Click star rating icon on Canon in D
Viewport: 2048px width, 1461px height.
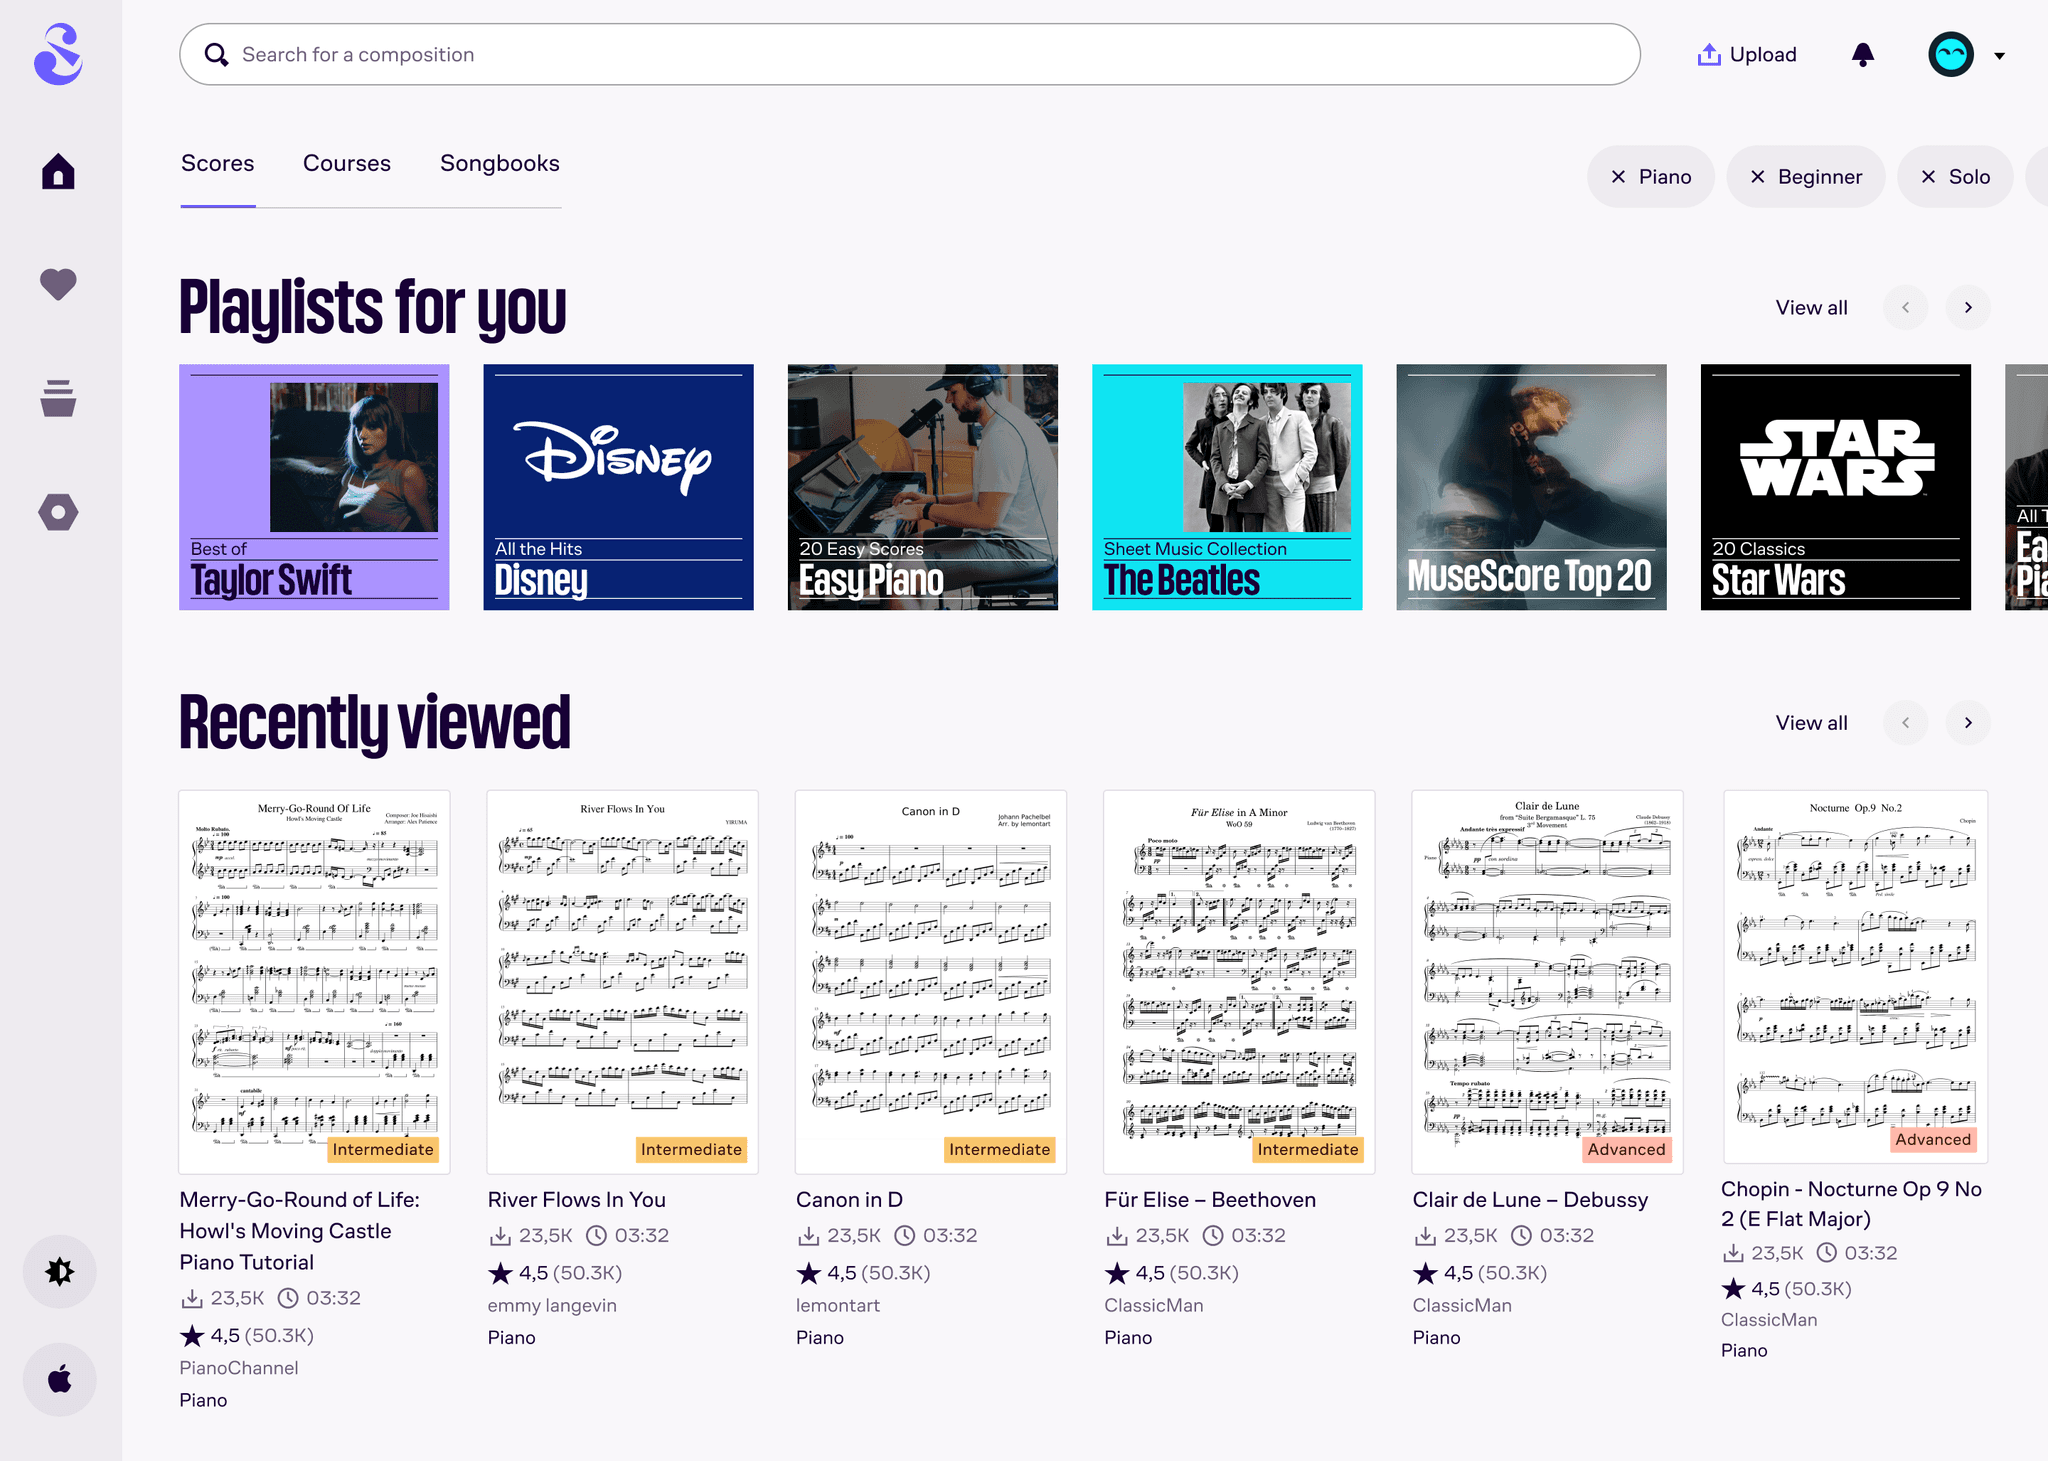click(x=808, y=1273)
